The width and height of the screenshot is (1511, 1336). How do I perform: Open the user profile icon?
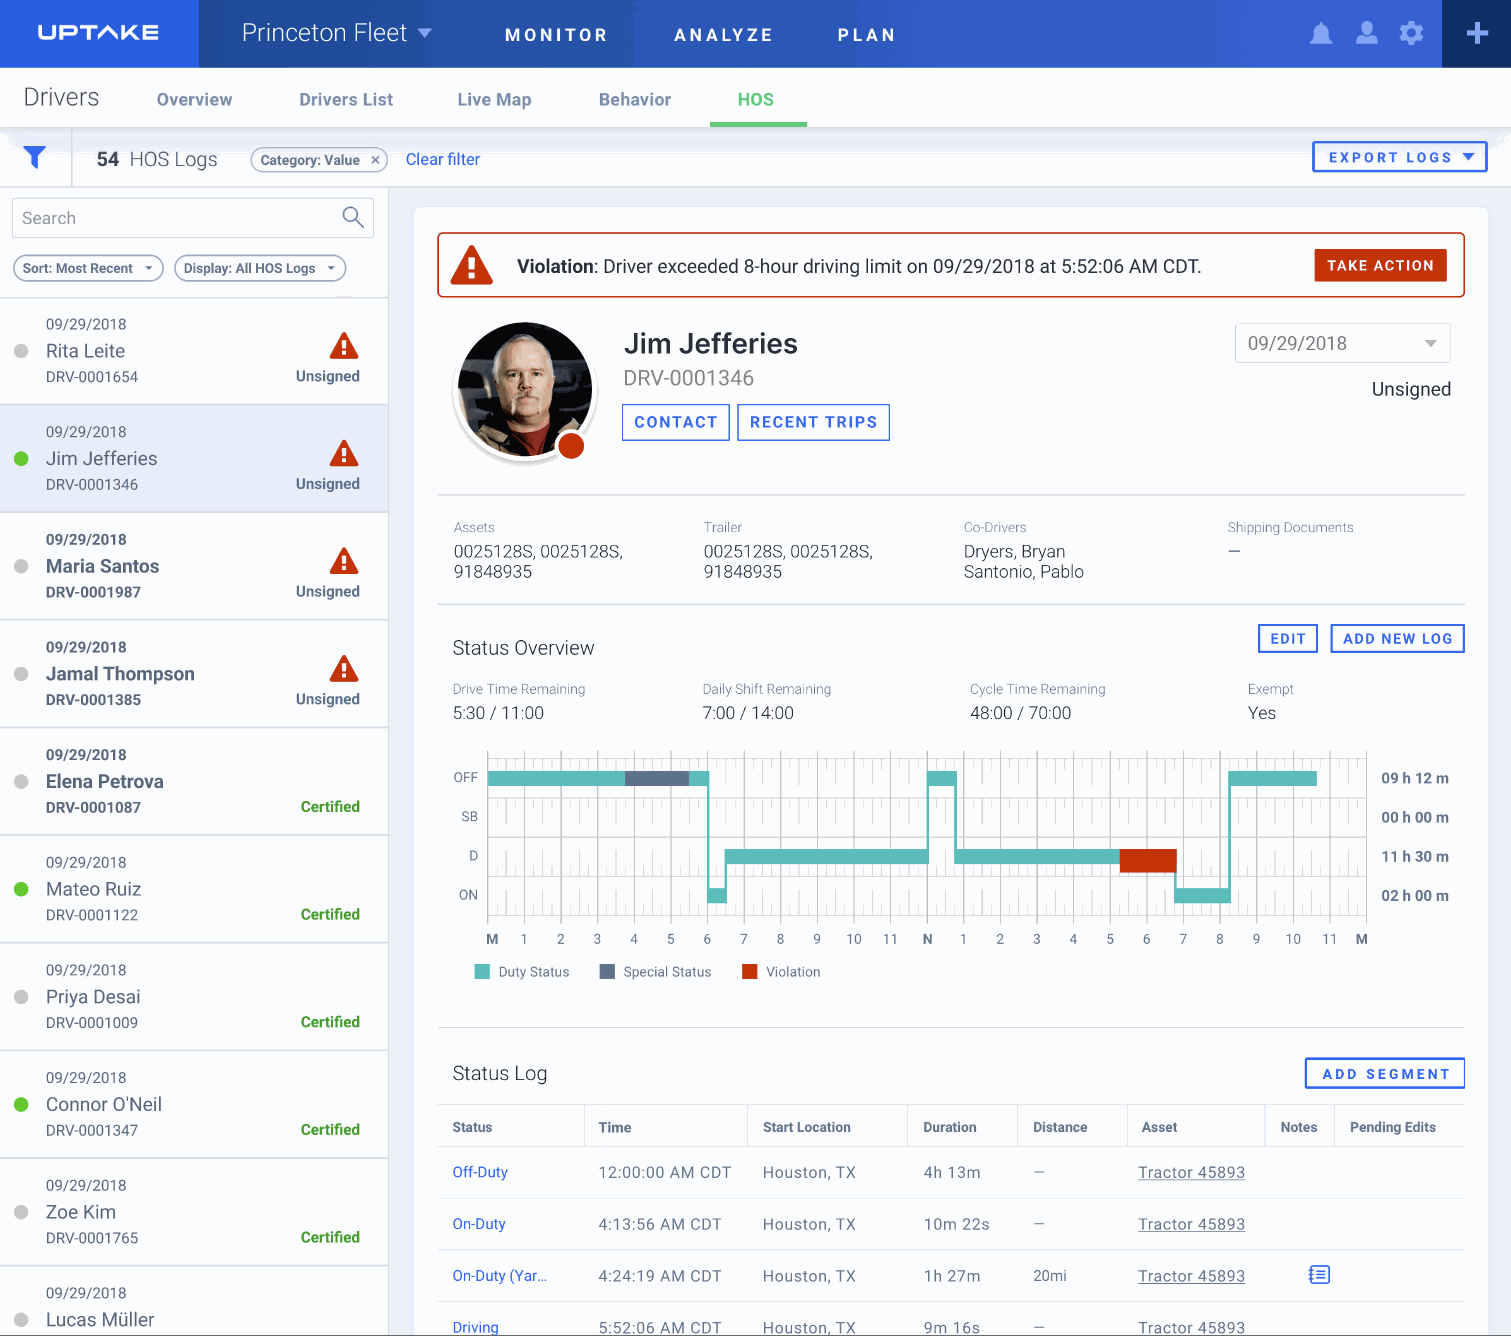(1366, 34)
